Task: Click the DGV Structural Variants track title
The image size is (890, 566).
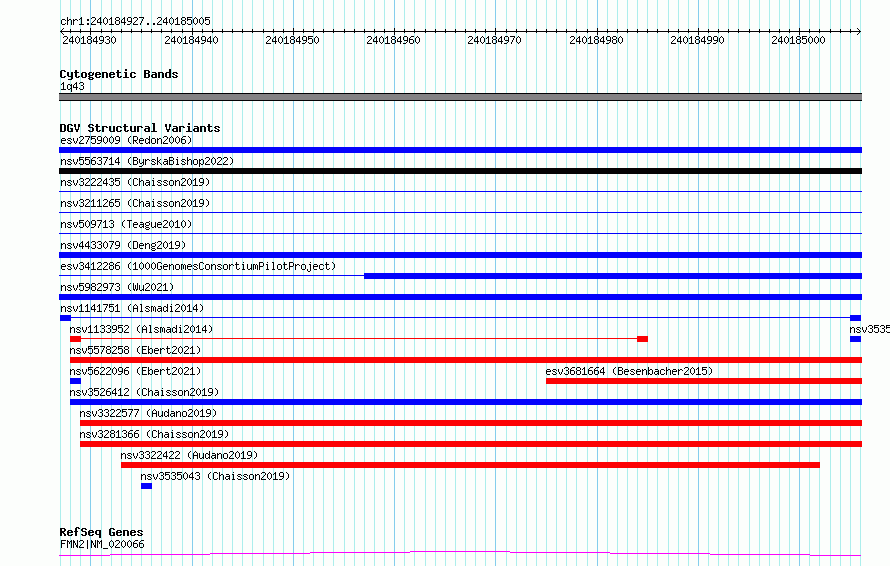Action: (140, 128)
